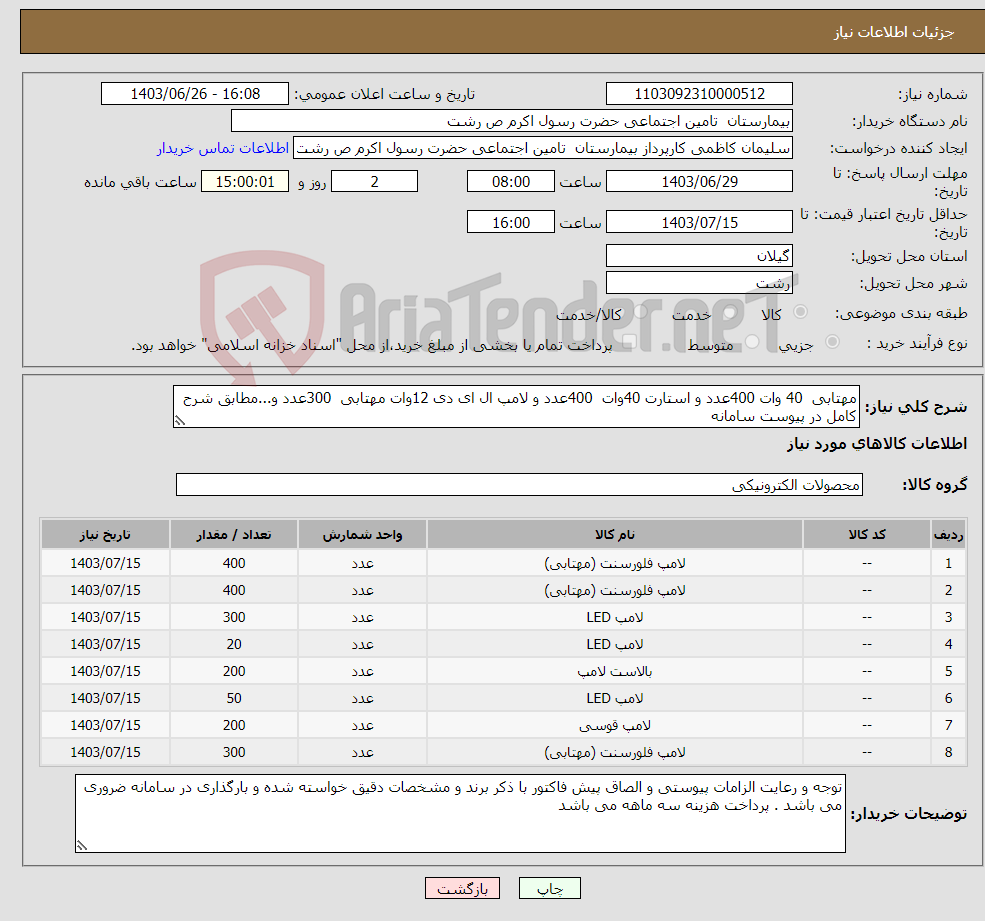Click the need number field 1103092310000512
Image resolution: width=985 pixels, height=921 pixels.
coord(699,94)
